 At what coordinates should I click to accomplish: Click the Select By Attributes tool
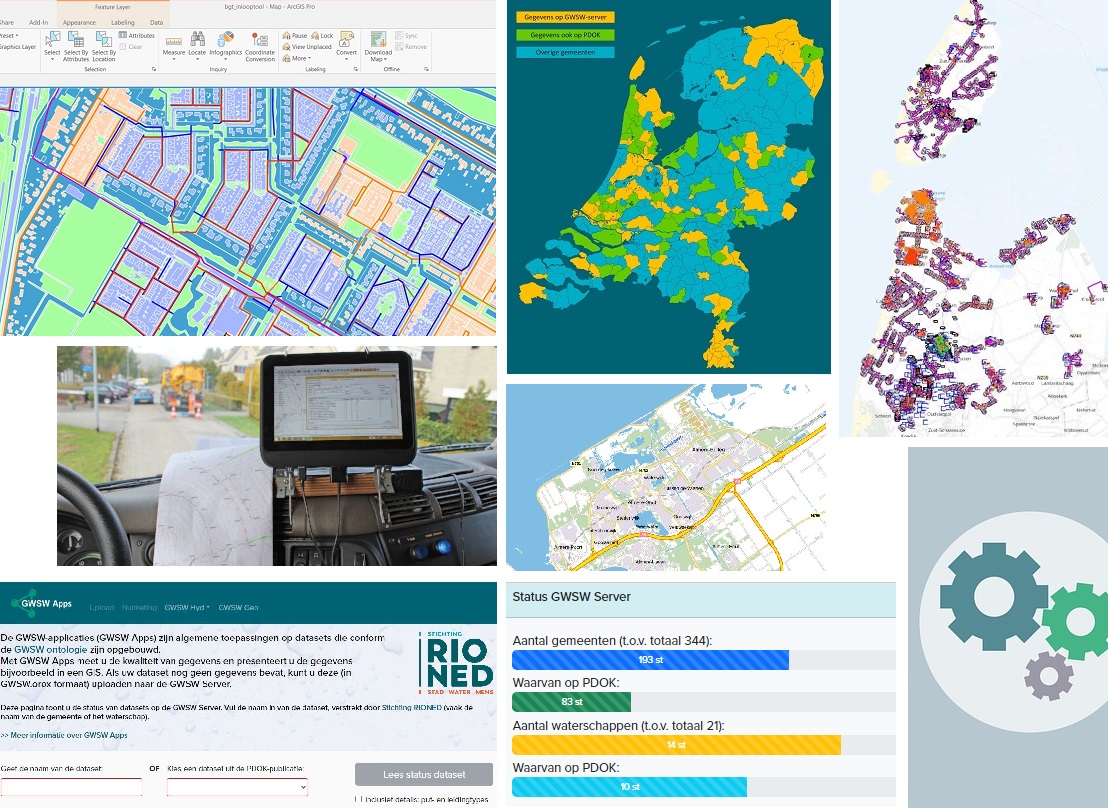click(x=76, y=47)
